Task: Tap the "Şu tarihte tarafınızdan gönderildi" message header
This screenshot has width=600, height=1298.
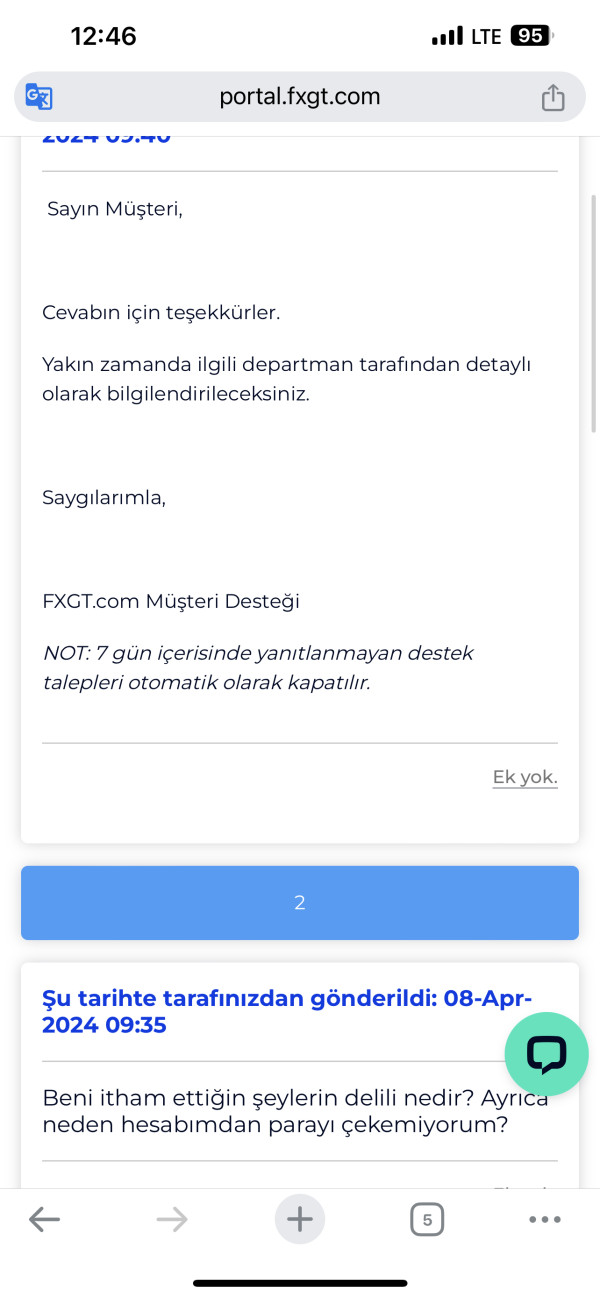Action: pos(288,1012)
